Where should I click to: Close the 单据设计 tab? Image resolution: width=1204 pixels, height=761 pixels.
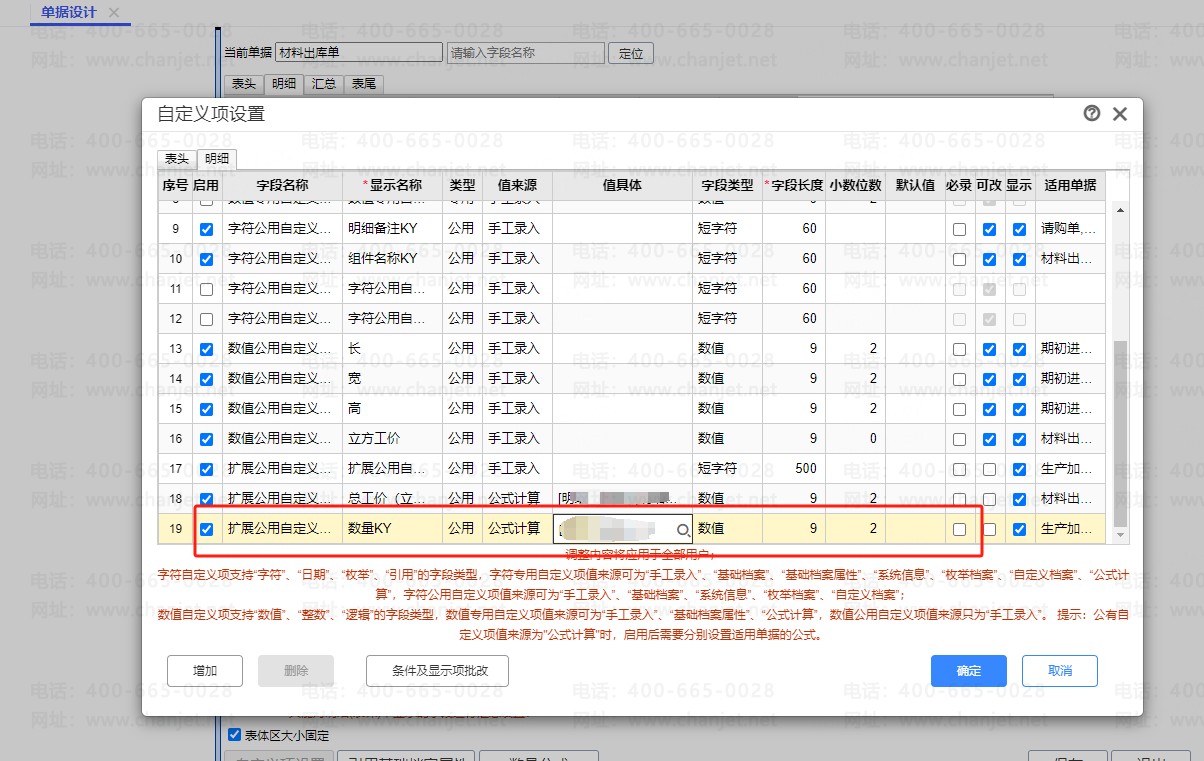(114, 12)
